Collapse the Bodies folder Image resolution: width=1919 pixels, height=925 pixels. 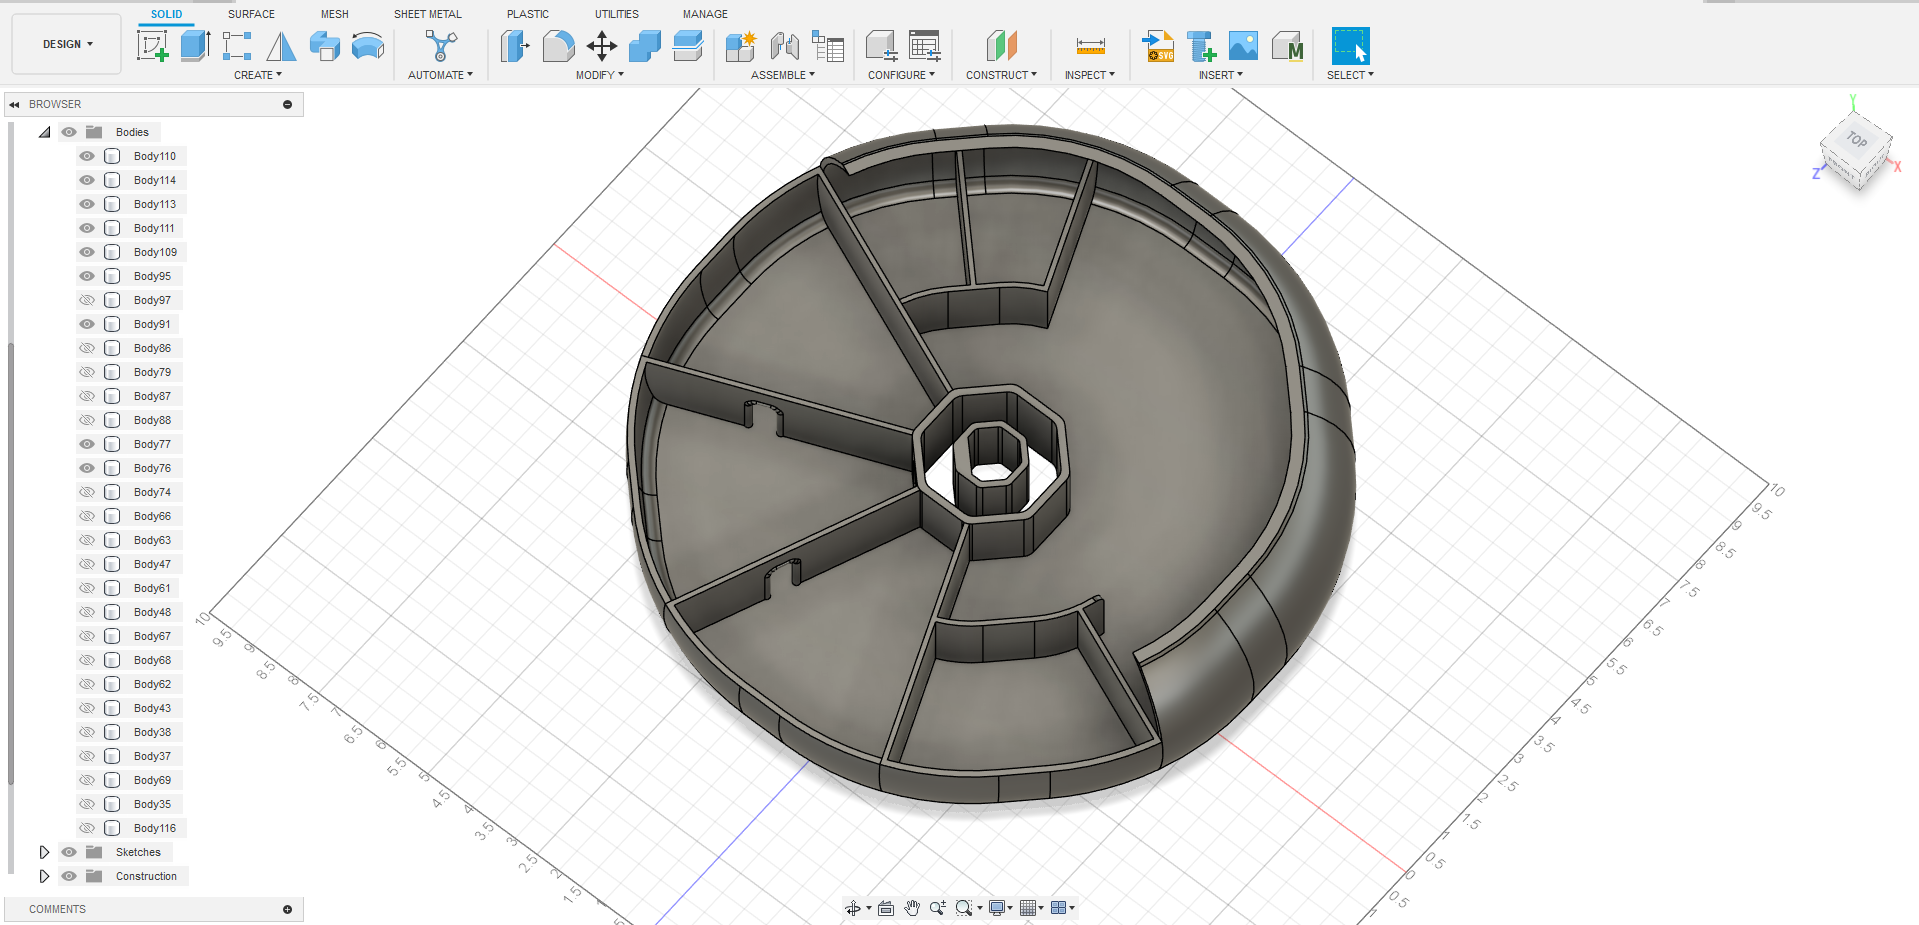[44, 132]
